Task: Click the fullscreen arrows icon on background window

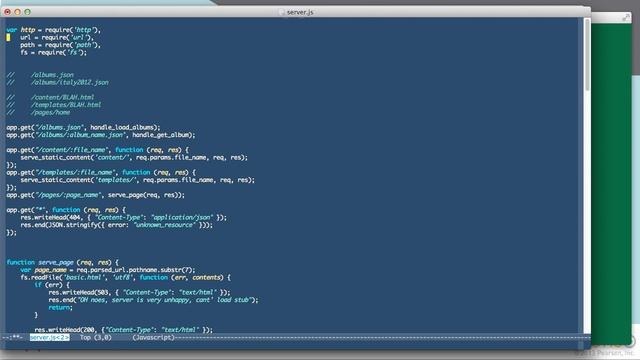Action: coord(626,17)
